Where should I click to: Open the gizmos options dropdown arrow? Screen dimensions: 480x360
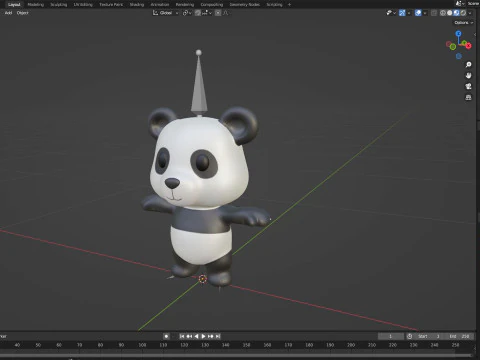(409, 13)
